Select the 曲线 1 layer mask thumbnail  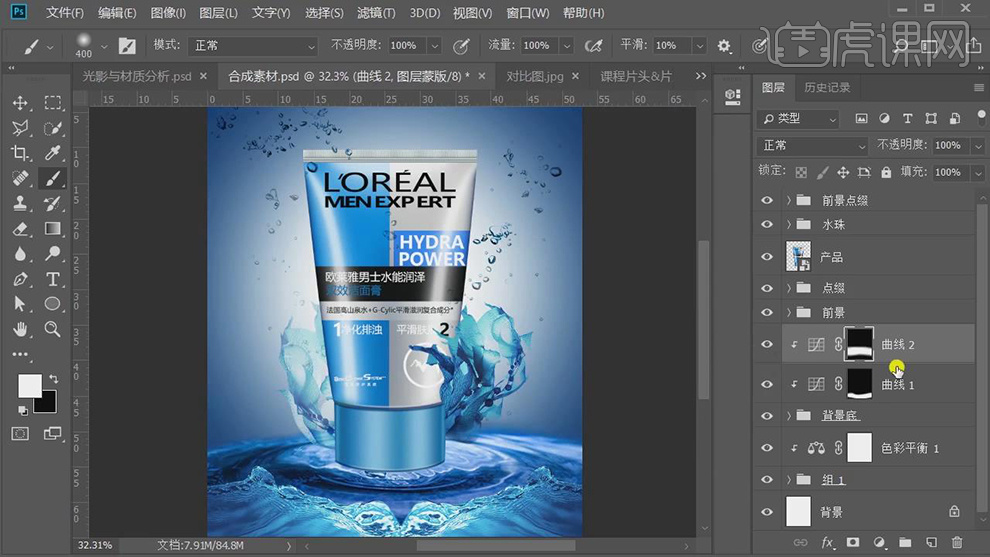point(860,384)
